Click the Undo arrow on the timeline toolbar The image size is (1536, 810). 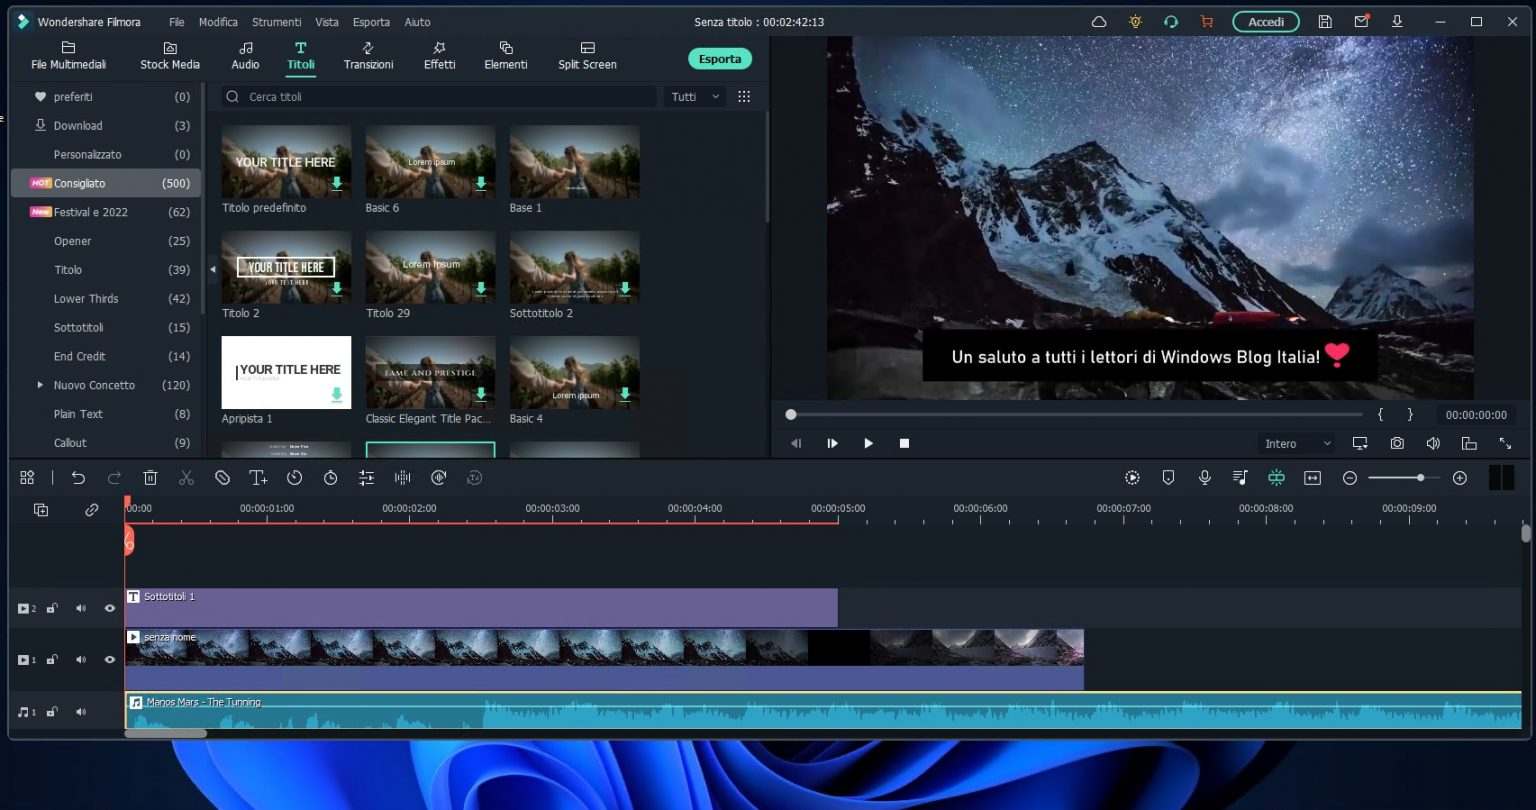[79, 477]
